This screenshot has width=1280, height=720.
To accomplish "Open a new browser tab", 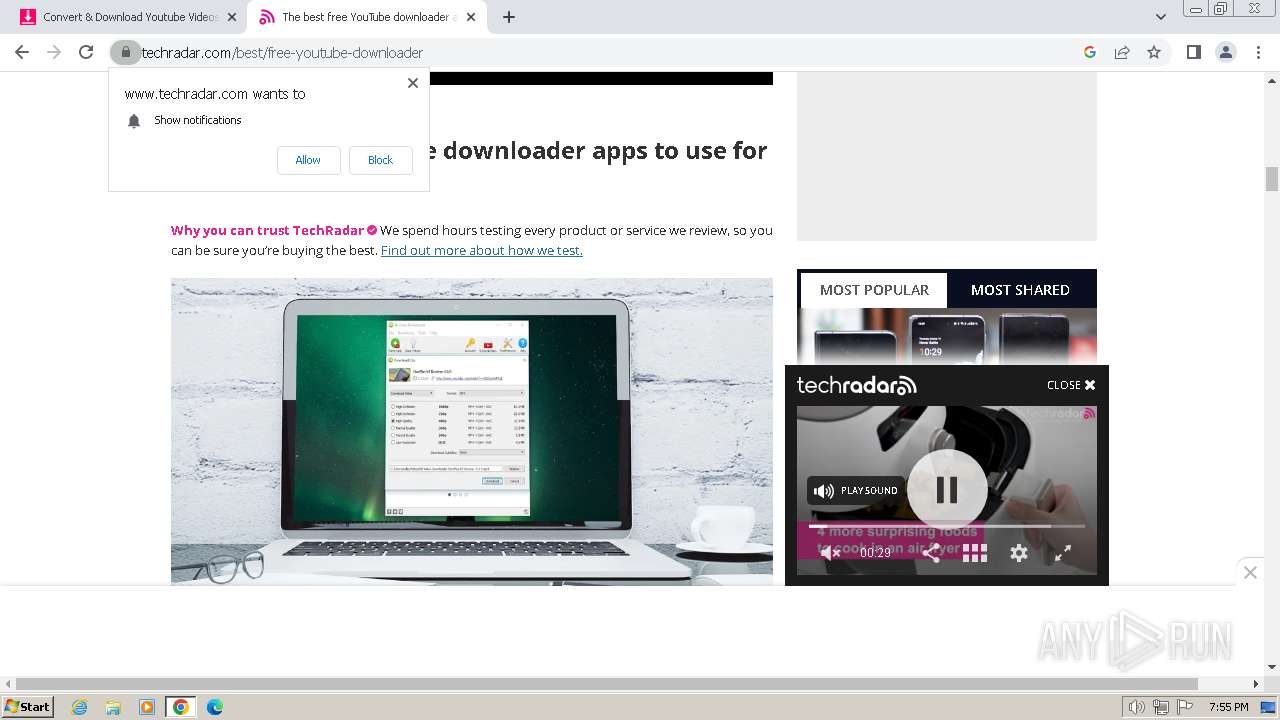I will (x=509, y=17).
